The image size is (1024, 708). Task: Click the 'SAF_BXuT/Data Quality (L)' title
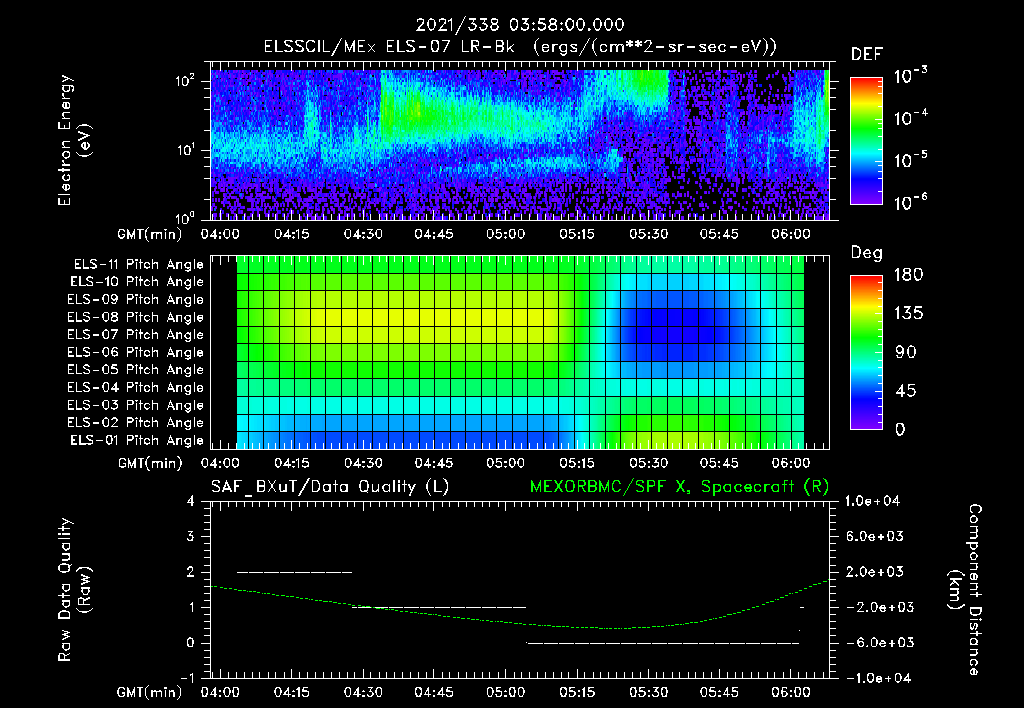pos(330,487)
